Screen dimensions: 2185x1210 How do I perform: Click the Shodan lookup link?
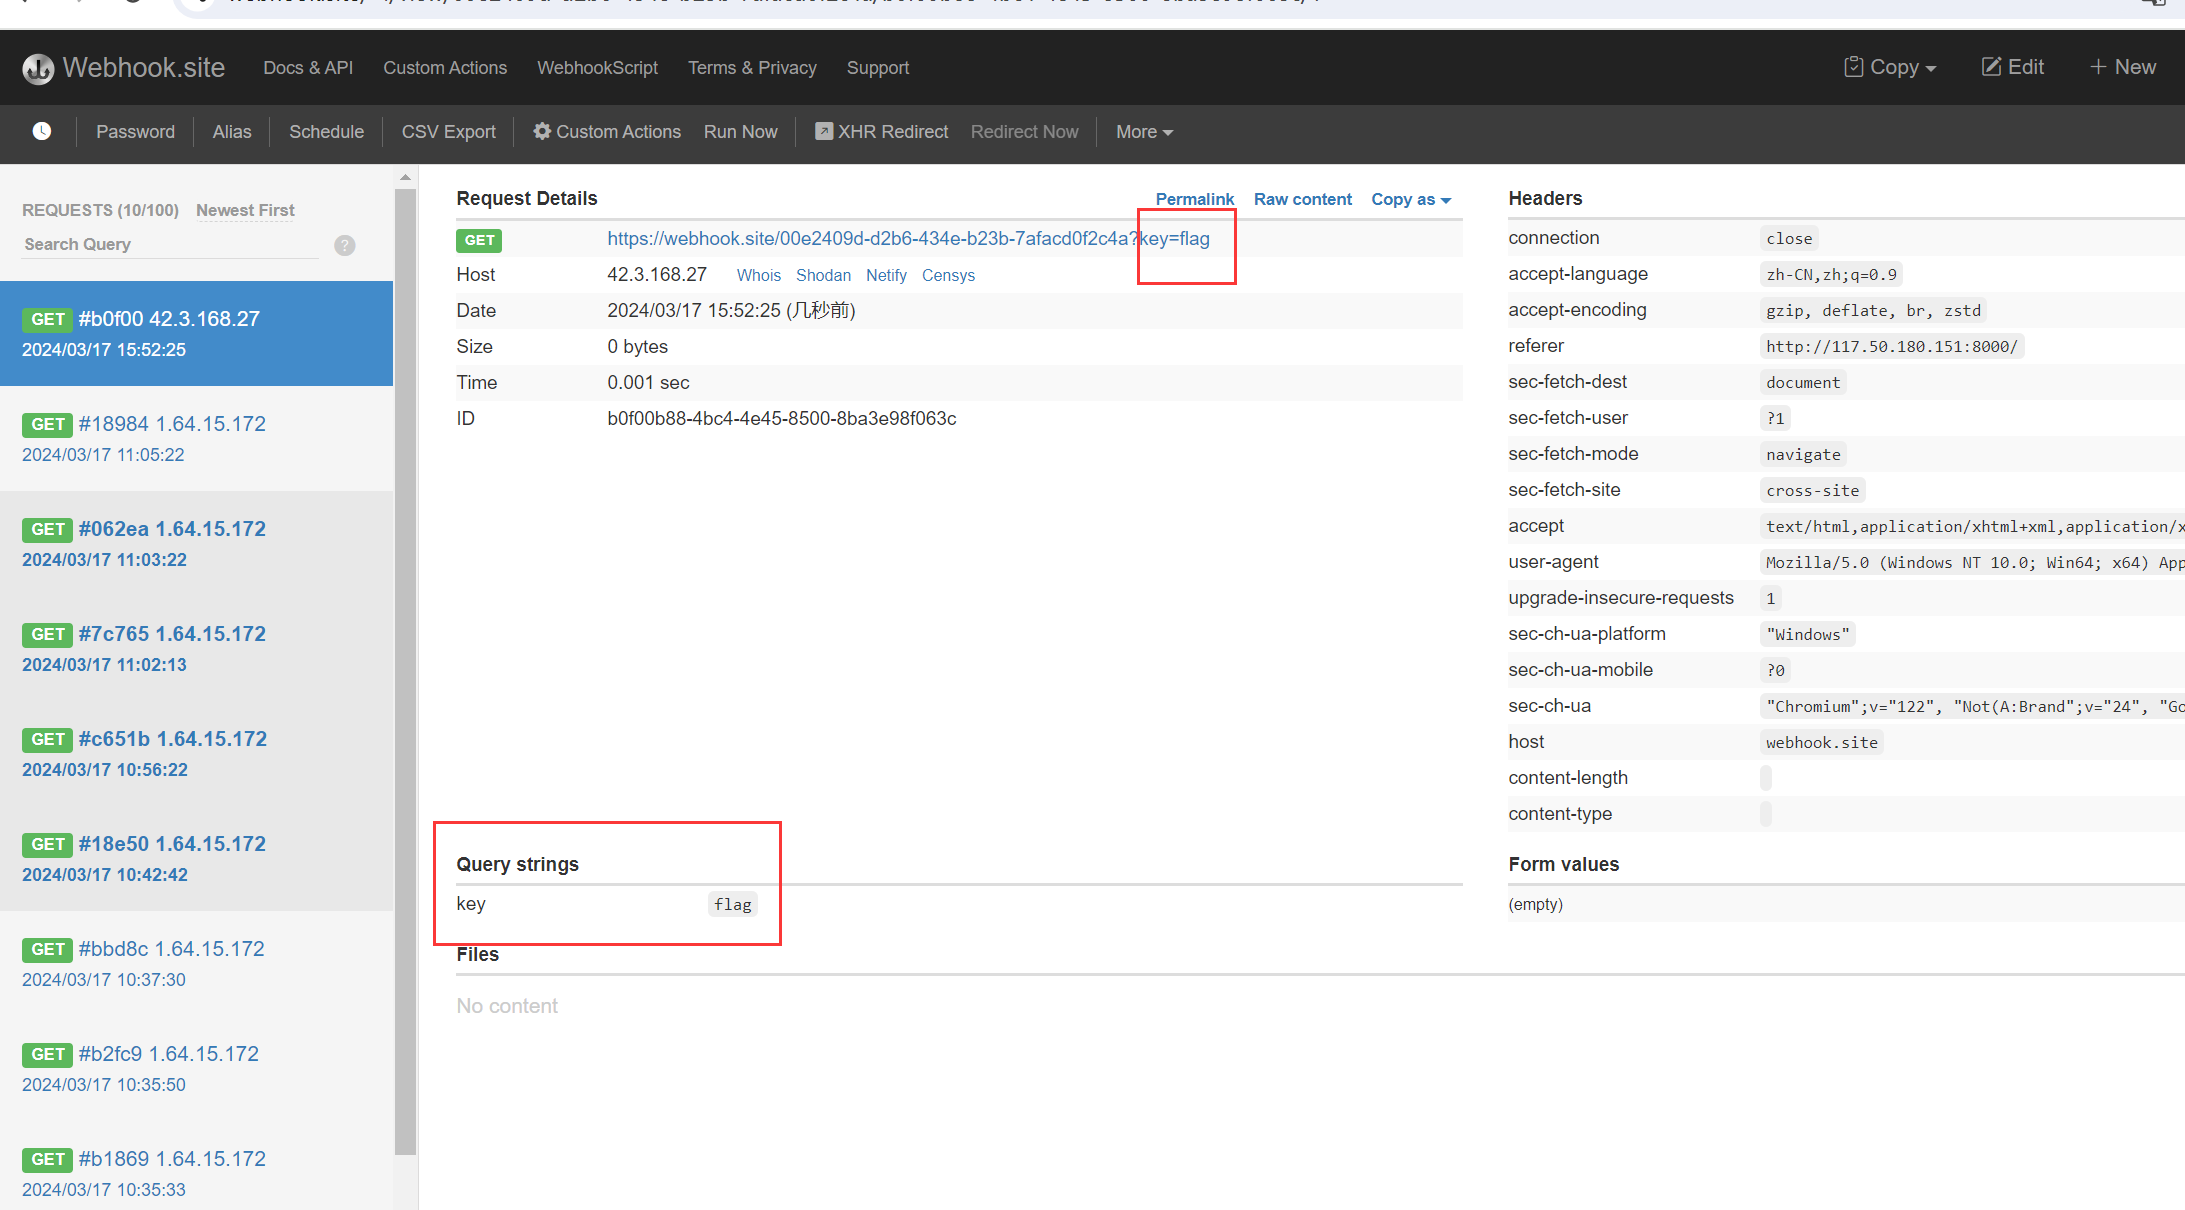[823, 275]
